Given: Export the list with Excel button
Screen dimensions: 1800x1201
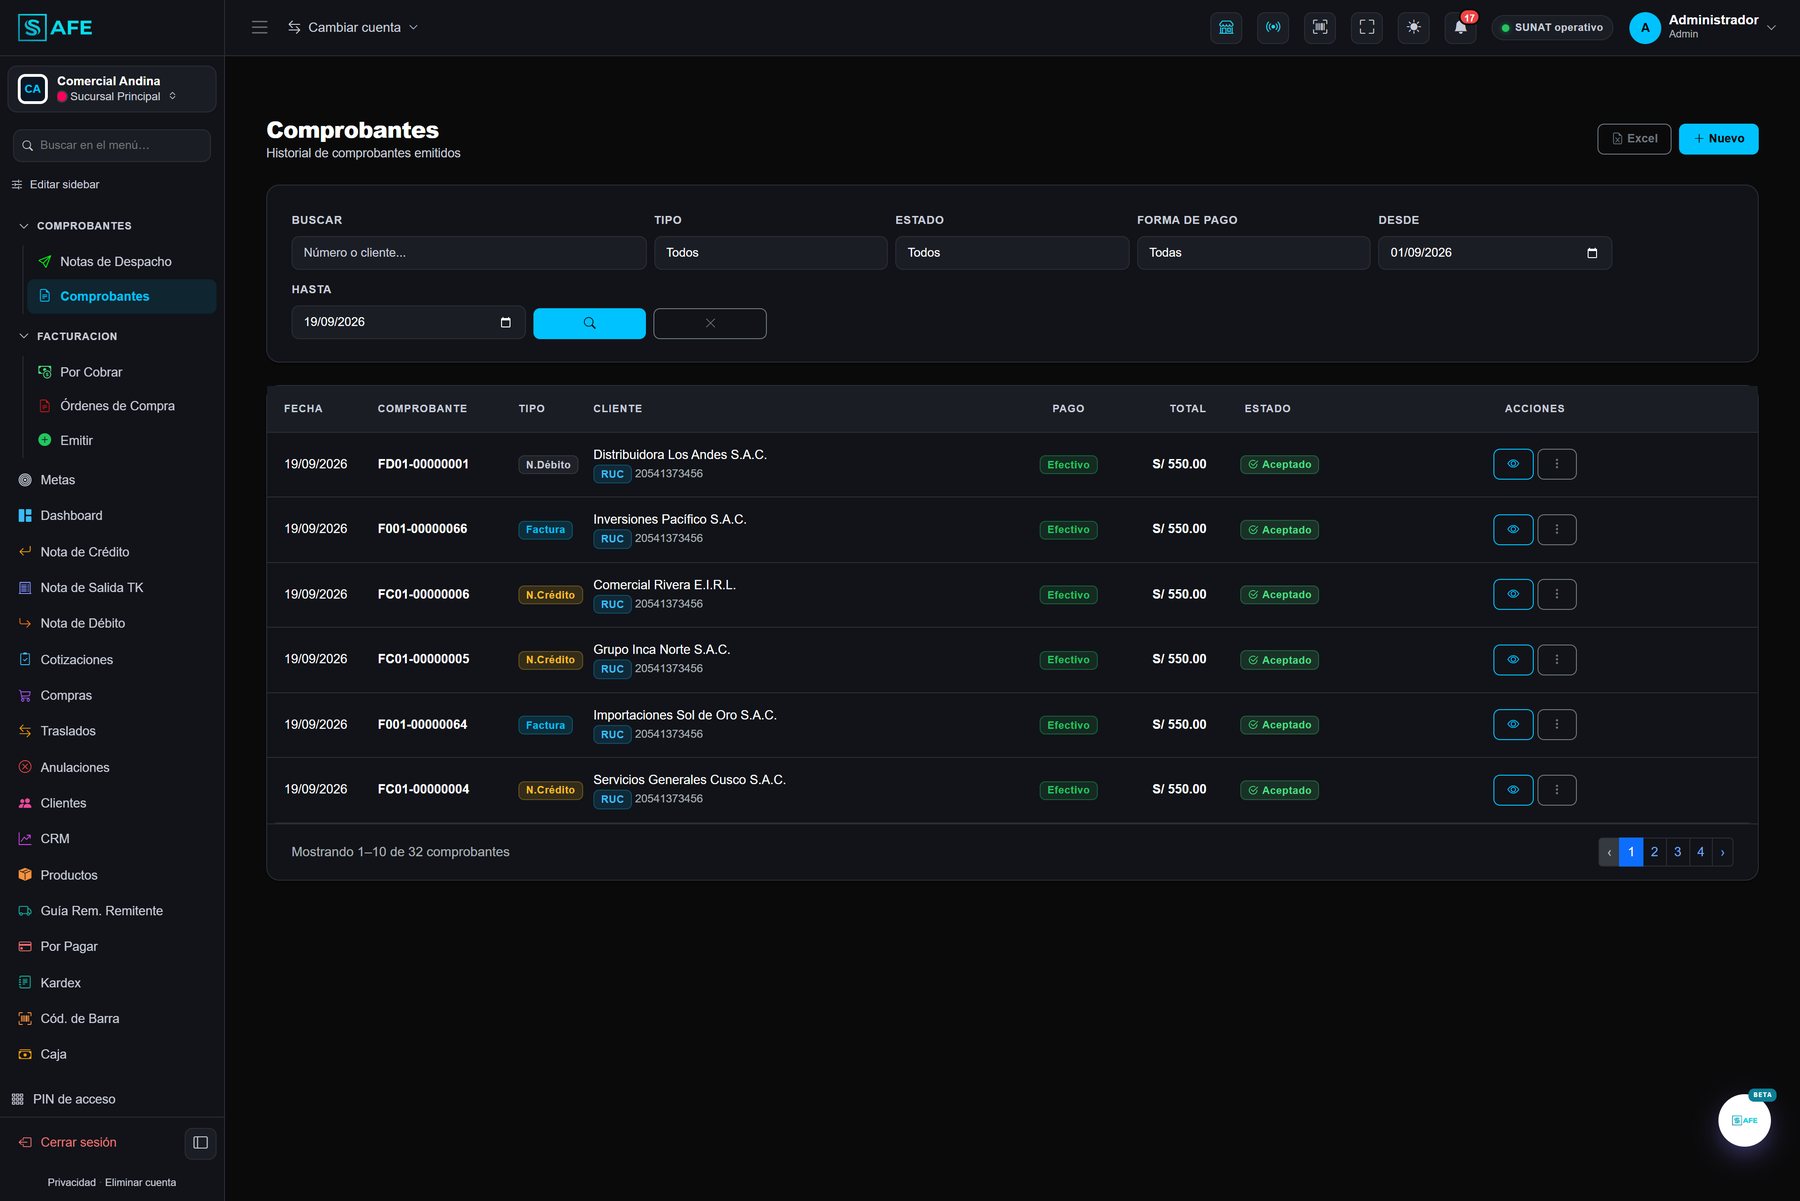Looking at the screenshot, I should [1634, 139].
